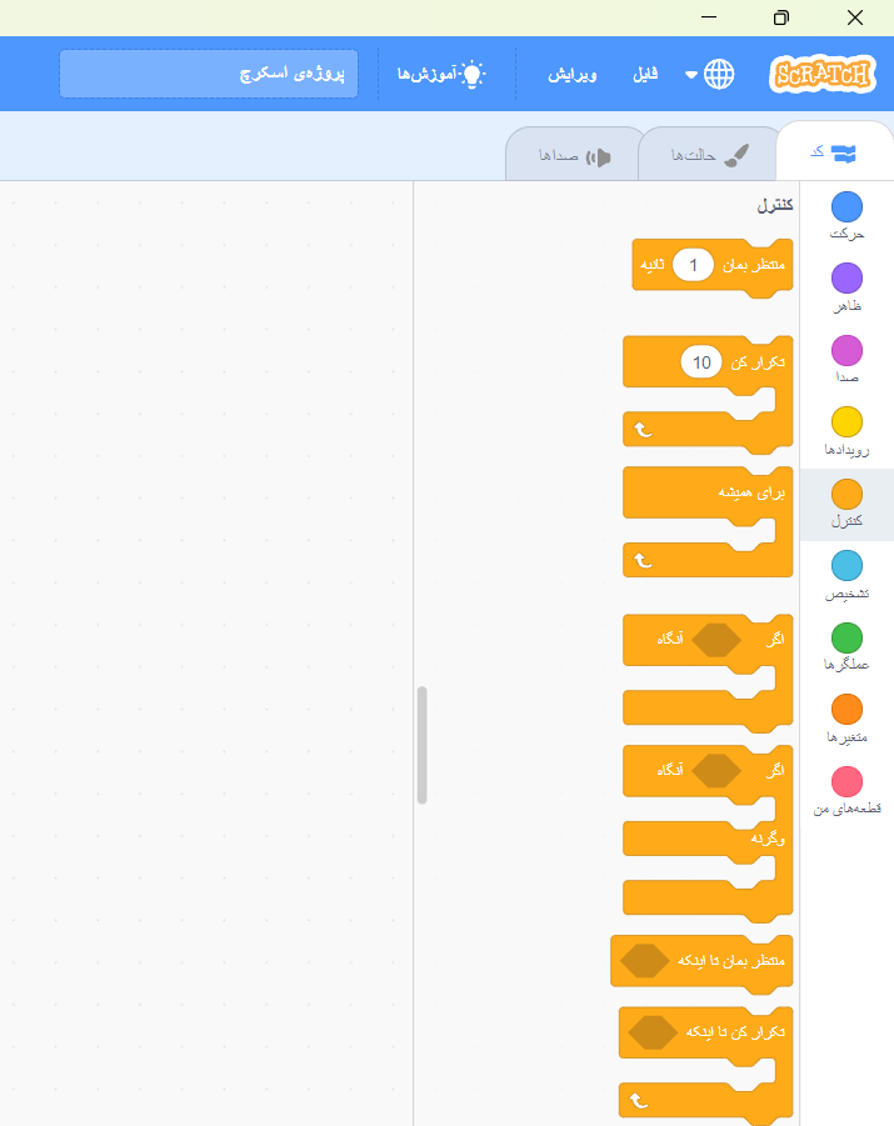Viewport: 894px width, 1126px height.
Task: Select the Control (کنترل) category circle
Action: [847, 494]
